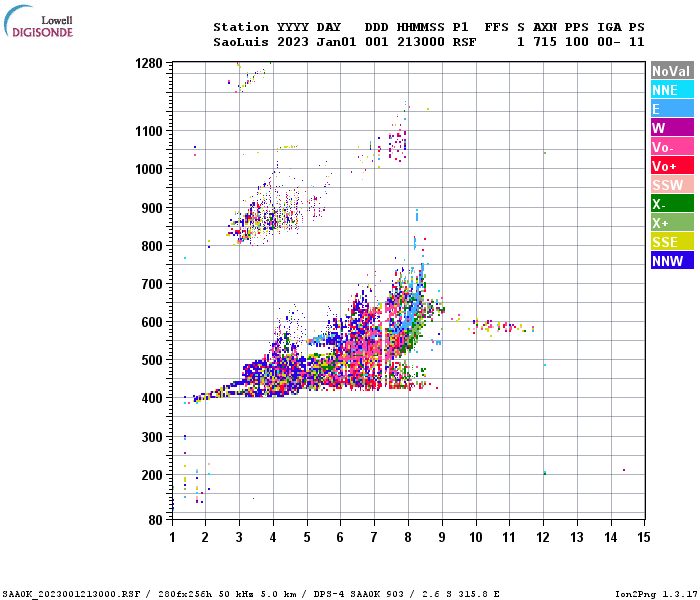Select the Vo+ red legend swatch
Image resolution: width=700 pixels, height=600 pixels.
pyautogui.click(x=672, y=166)
